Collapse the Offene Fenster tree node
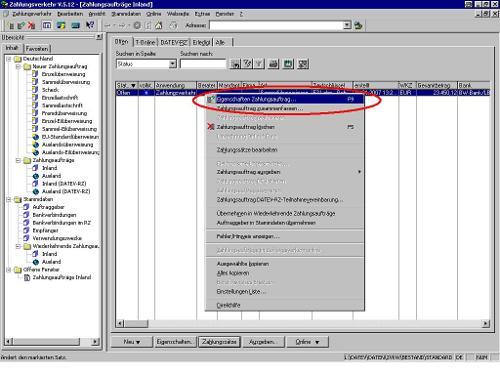The image size is (500, 375). coord(9,270)
